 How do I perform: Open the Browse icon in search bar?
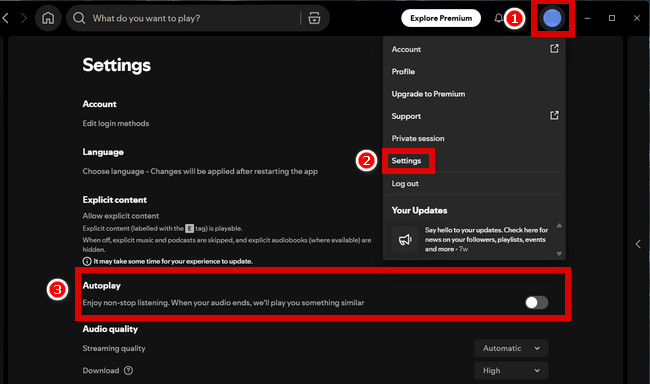coord(314,18)
